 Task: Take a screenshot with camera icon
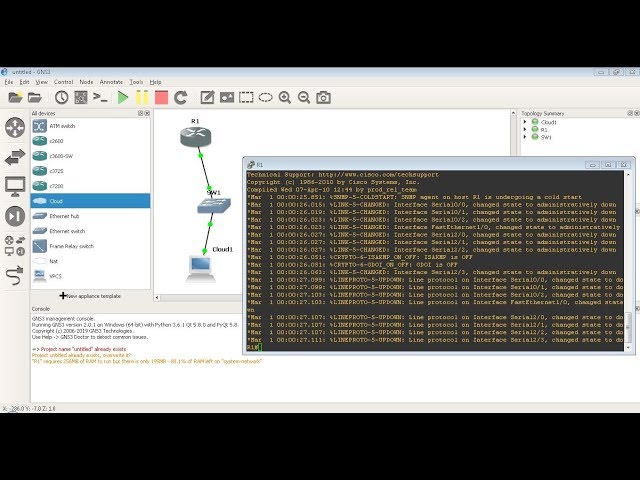point(323,98)
